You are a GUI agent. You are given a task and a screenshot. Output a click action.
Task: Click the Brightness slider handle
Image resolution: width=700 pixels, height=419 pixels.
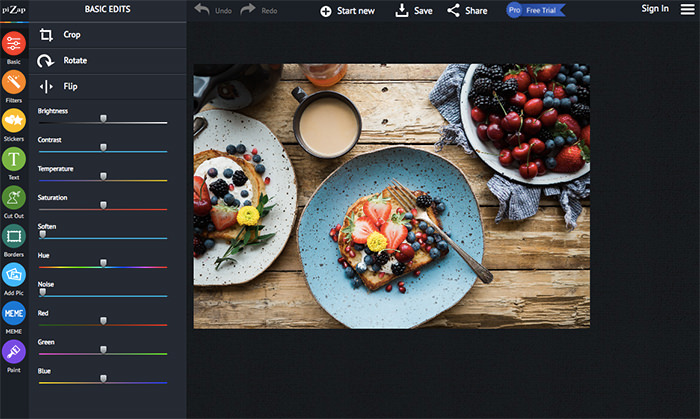(103, 119)
